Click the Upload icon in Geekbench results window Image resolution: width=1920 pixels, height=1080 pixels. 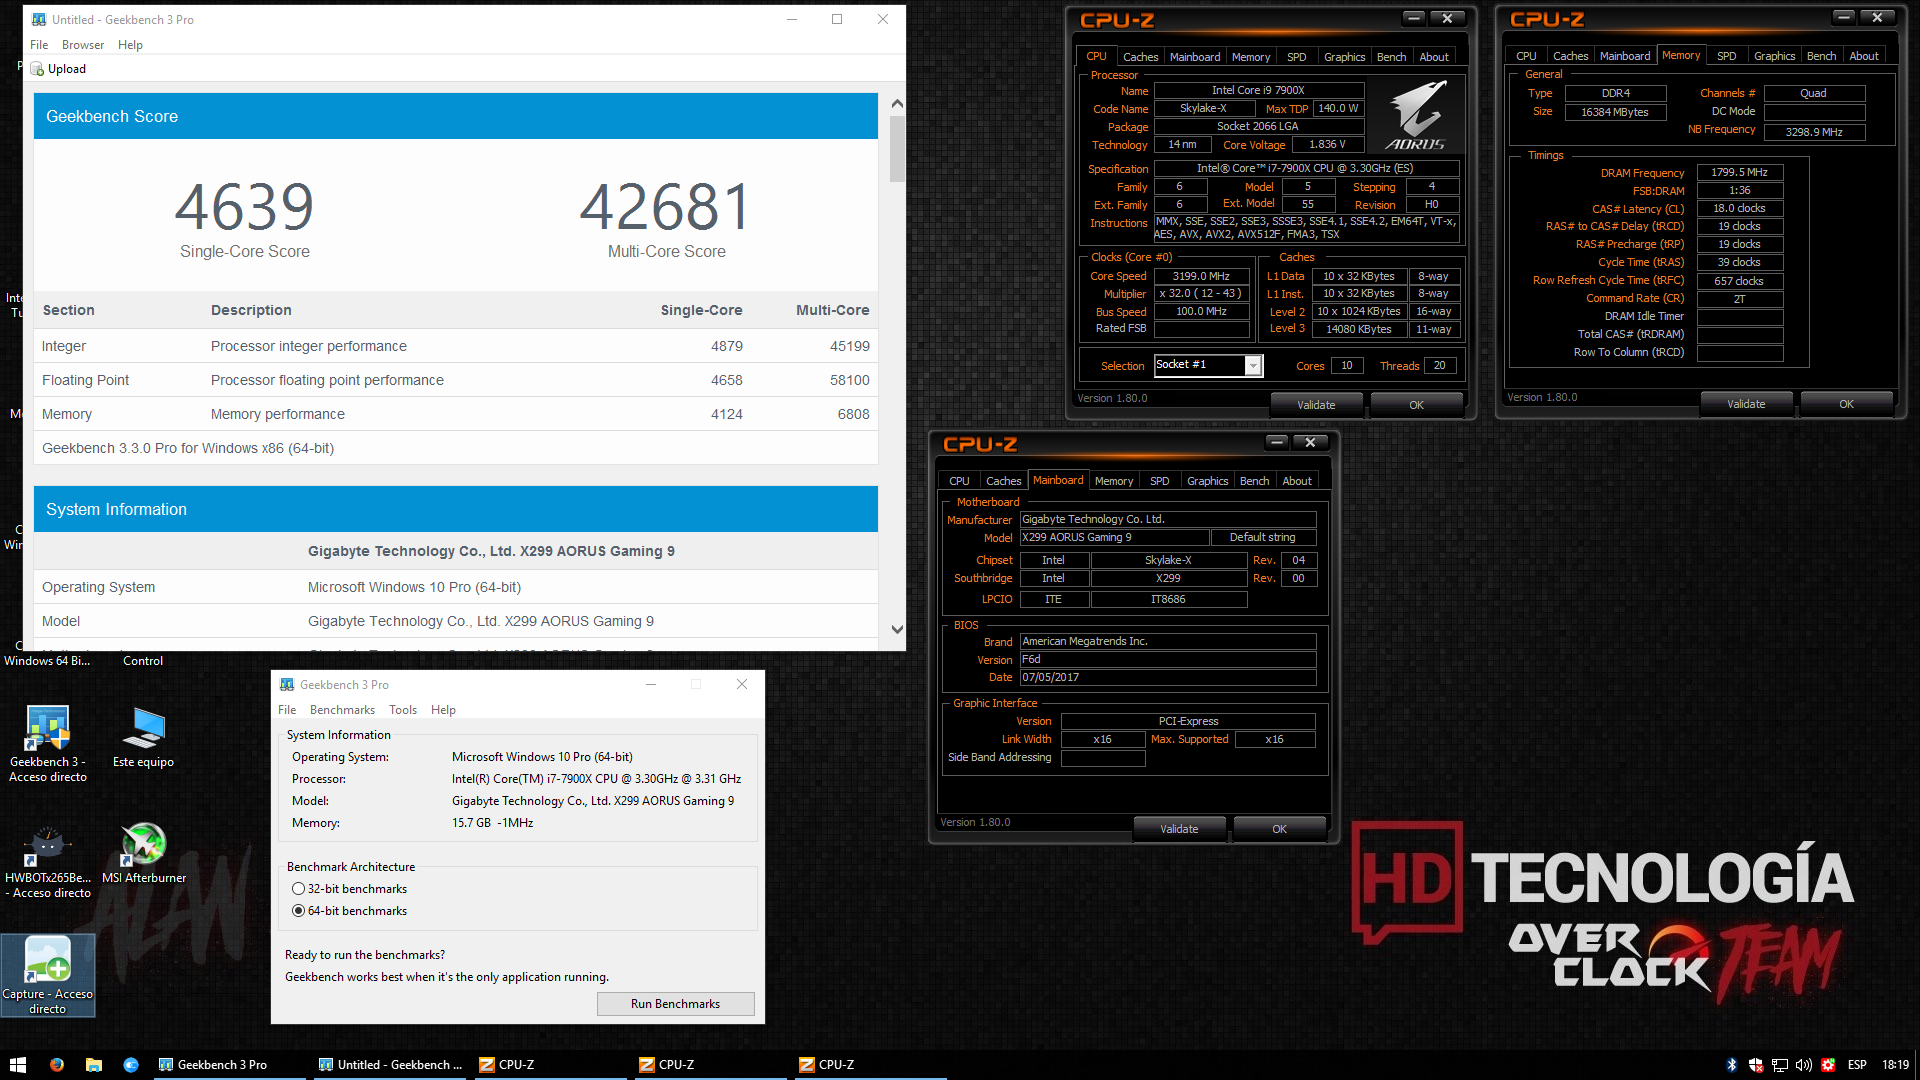[38, 69]
